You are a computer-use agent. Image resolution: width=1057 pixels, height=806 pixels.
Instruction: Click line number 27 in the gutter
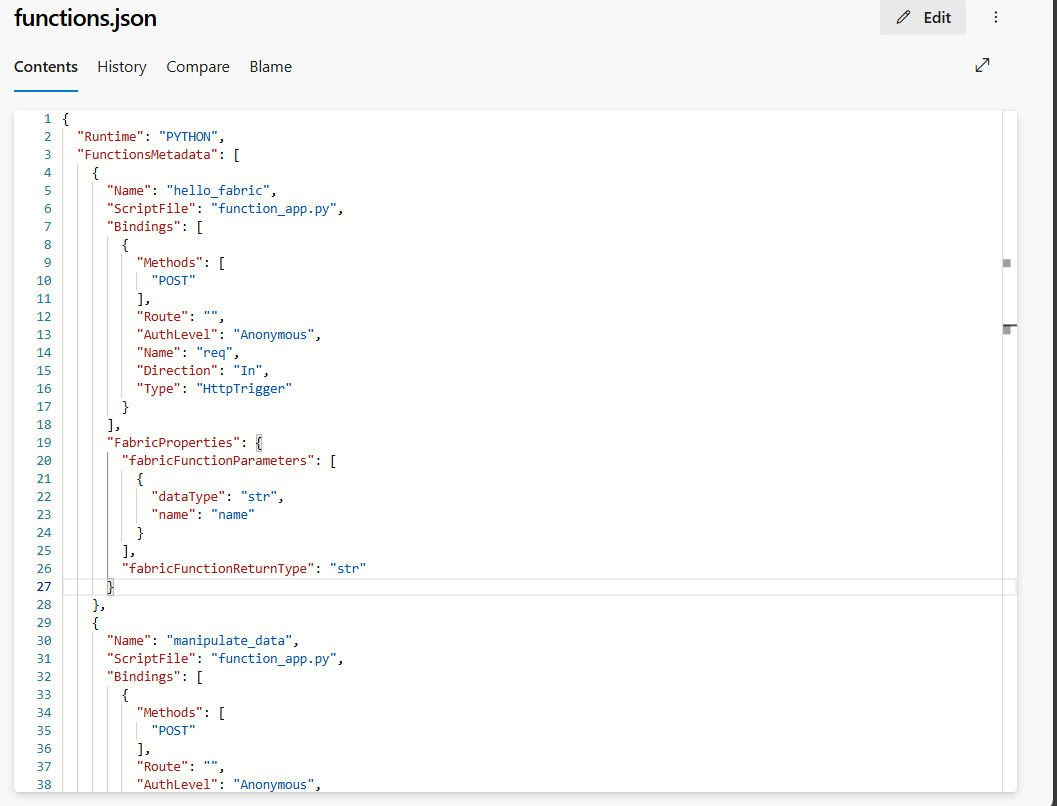[x=43, y=587]
